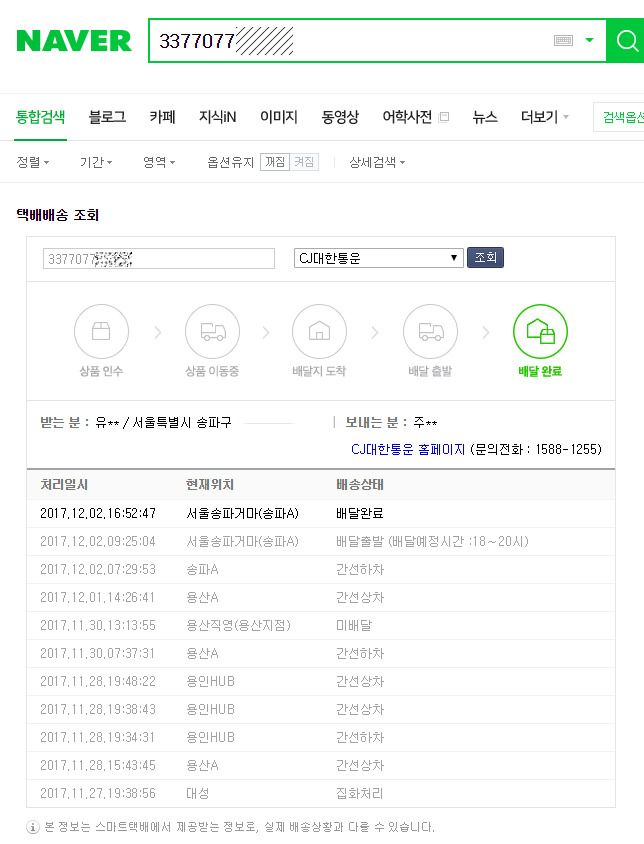Open the 기간 period dropdown
Screen dimensions: 644x844
click(96, 162)
